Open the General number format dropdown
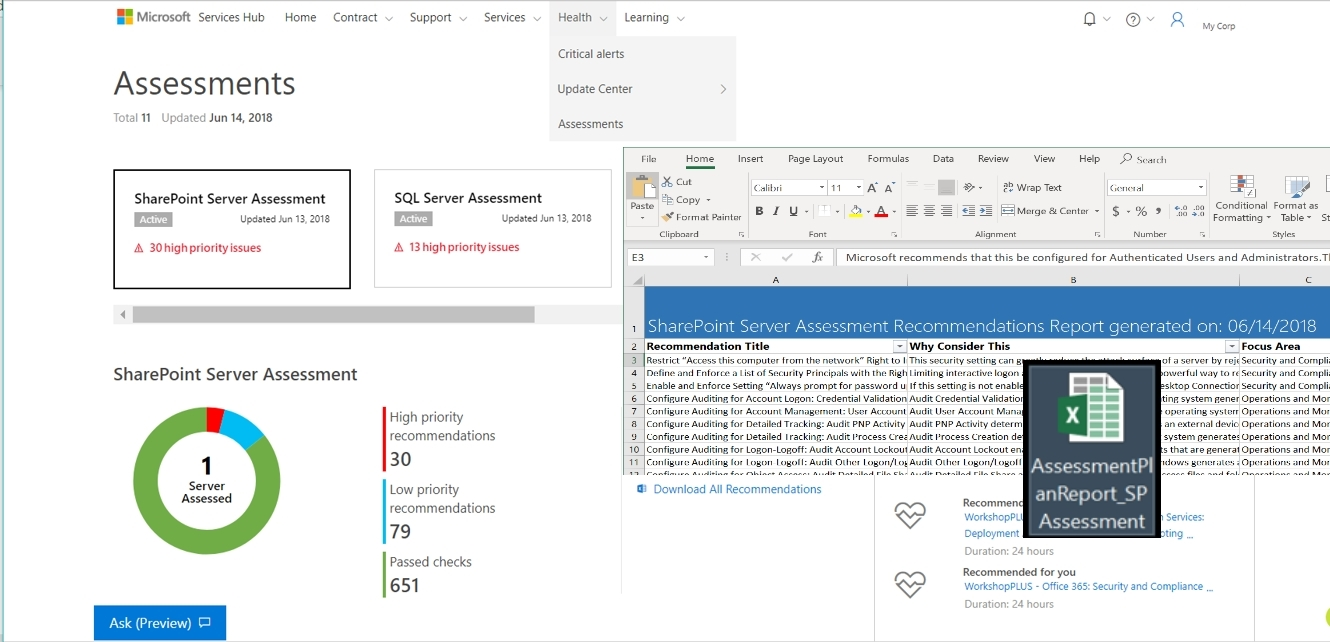The width and height of the screenshot is (1330, 642). pyautogui.click(x=1201, y=188)
